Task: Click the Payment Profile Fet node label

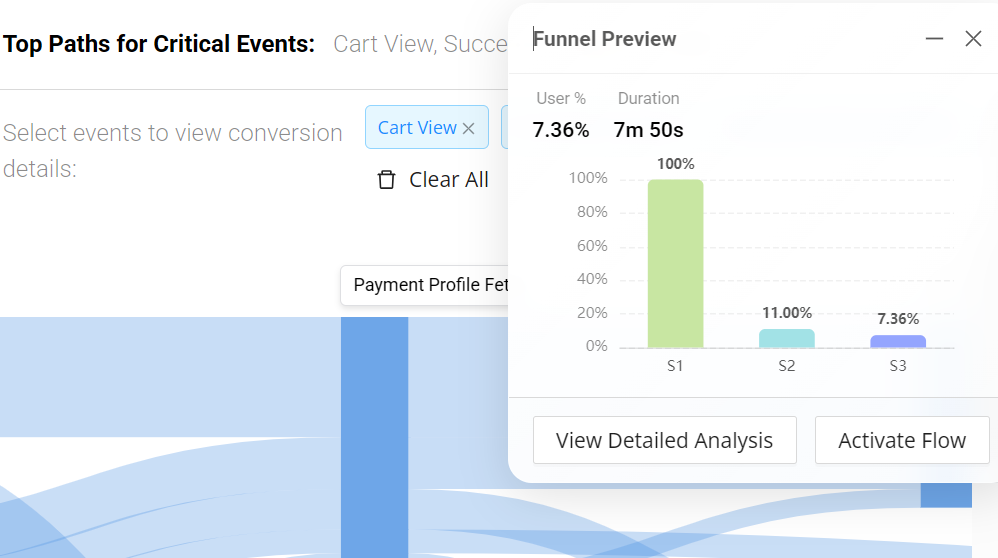Action: coord(430,285)
